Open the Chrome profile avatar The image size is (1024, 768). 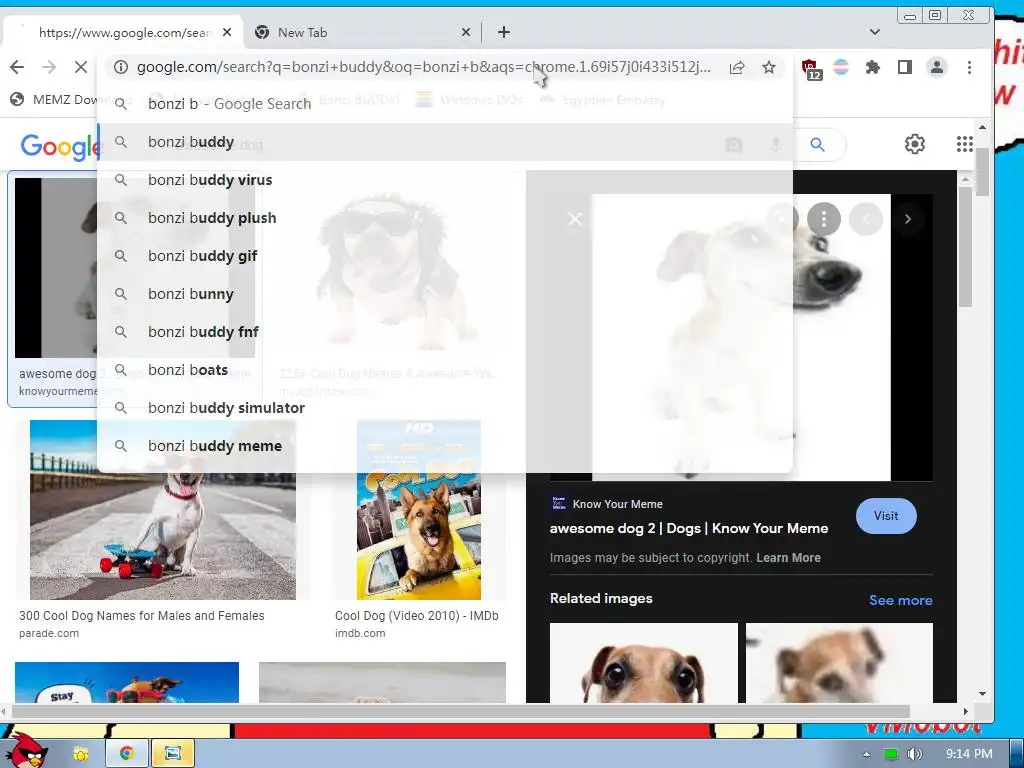[937, 67]
